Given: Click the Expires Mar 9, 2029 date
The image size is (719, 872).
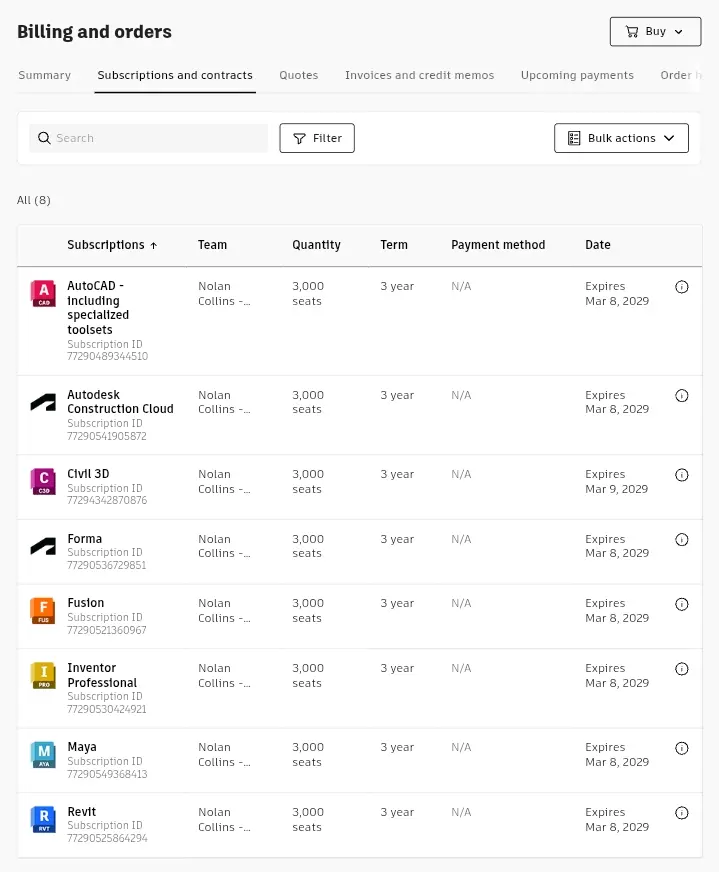Looking at the screenshot, I should (616, 482).
